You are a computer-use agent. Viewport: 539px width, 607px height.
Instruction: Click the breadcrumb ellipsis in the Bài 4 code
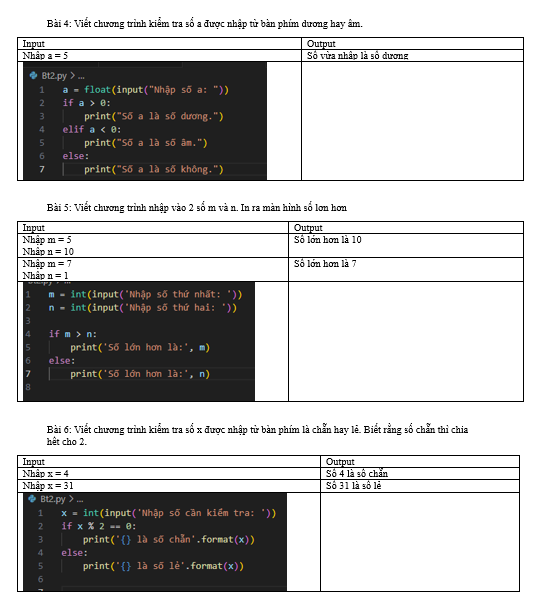pos(81,77)
